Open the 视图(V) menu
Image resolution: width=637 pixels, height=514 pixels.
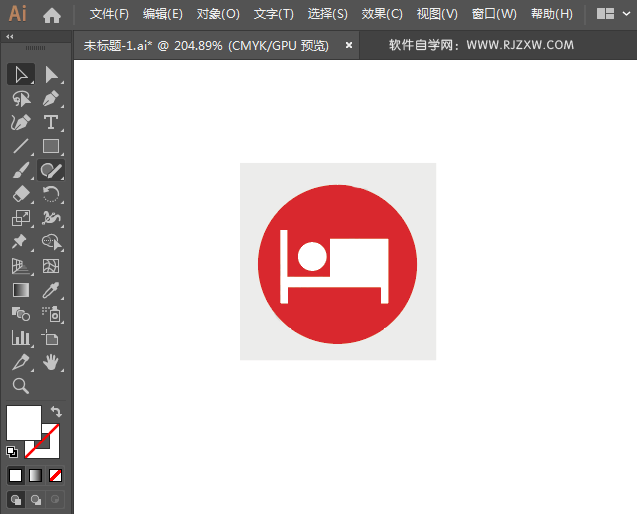point(437,14)
